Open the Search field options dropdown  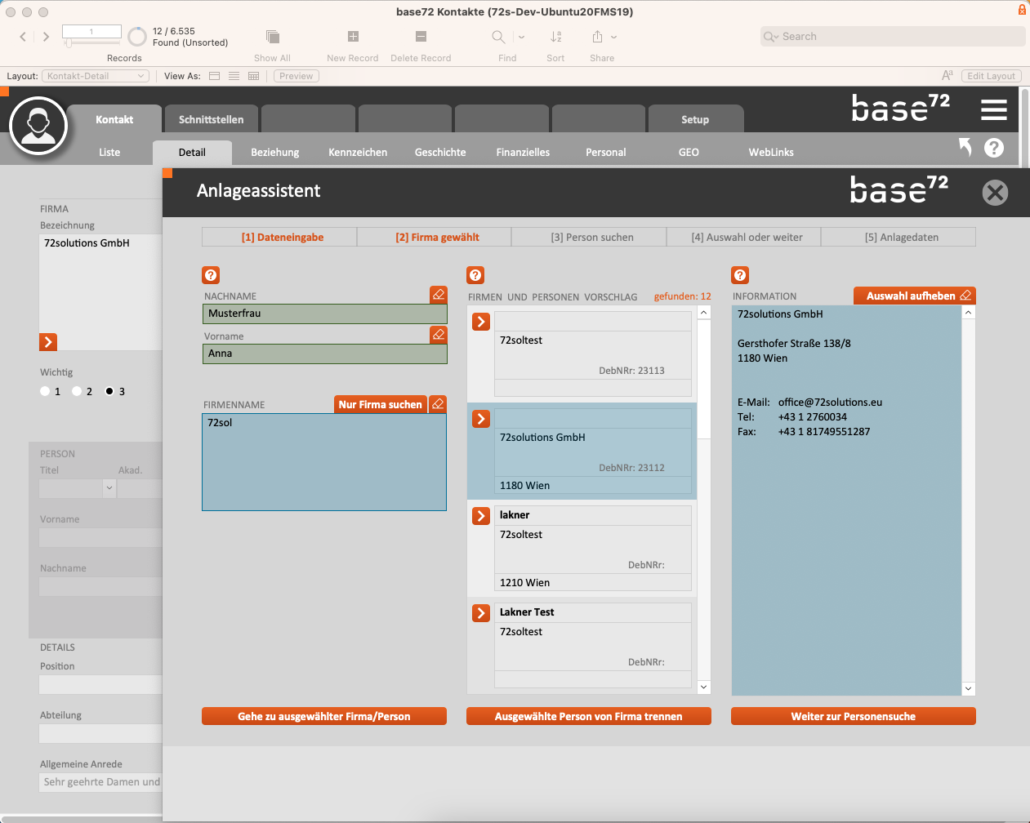coord(771,37)
